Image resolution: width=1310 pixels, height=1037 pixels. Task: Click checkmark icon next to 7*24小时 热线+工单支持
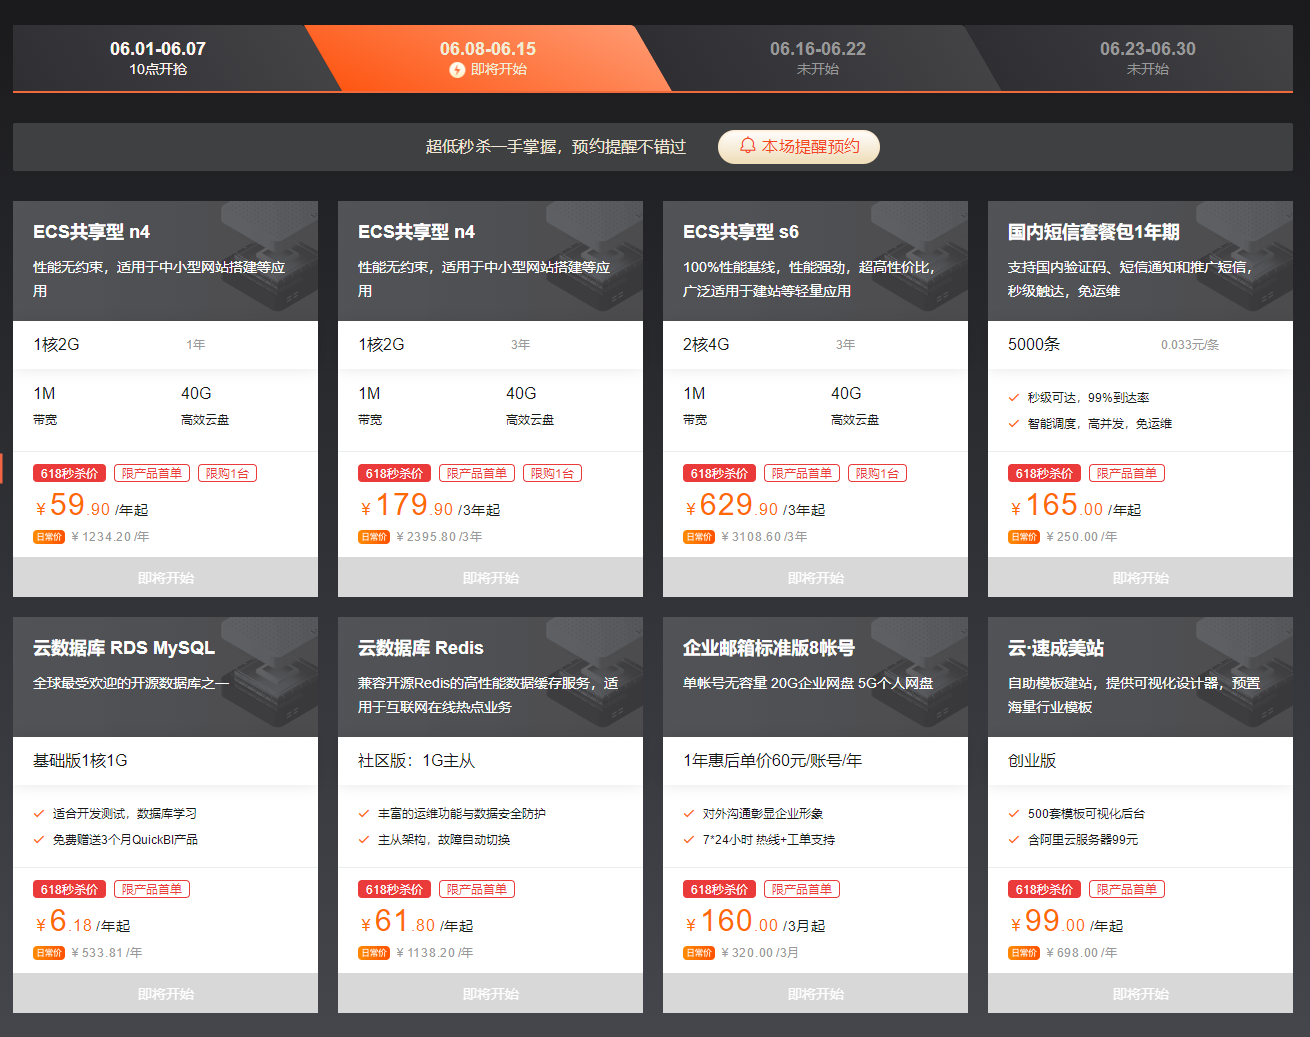tap(689, 840)
